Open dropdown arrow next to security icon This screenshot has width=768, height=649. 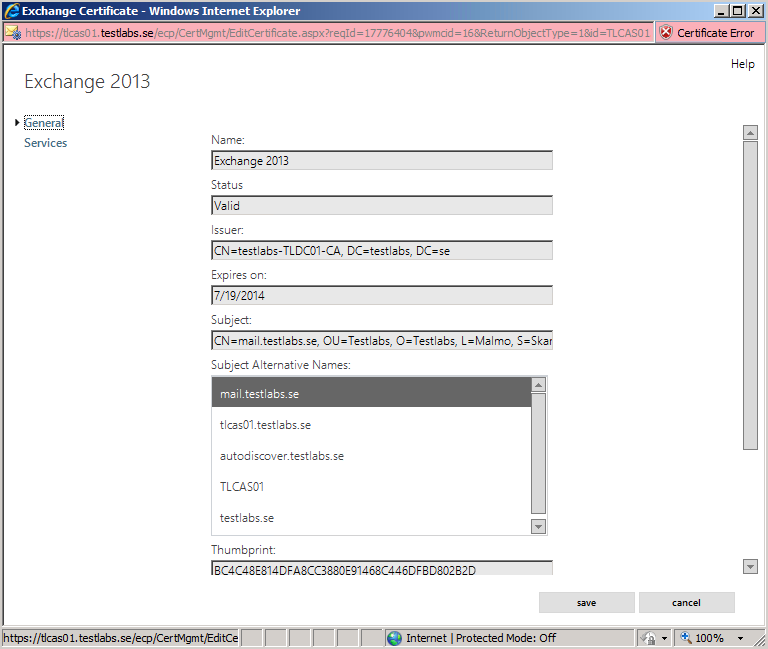664,638
